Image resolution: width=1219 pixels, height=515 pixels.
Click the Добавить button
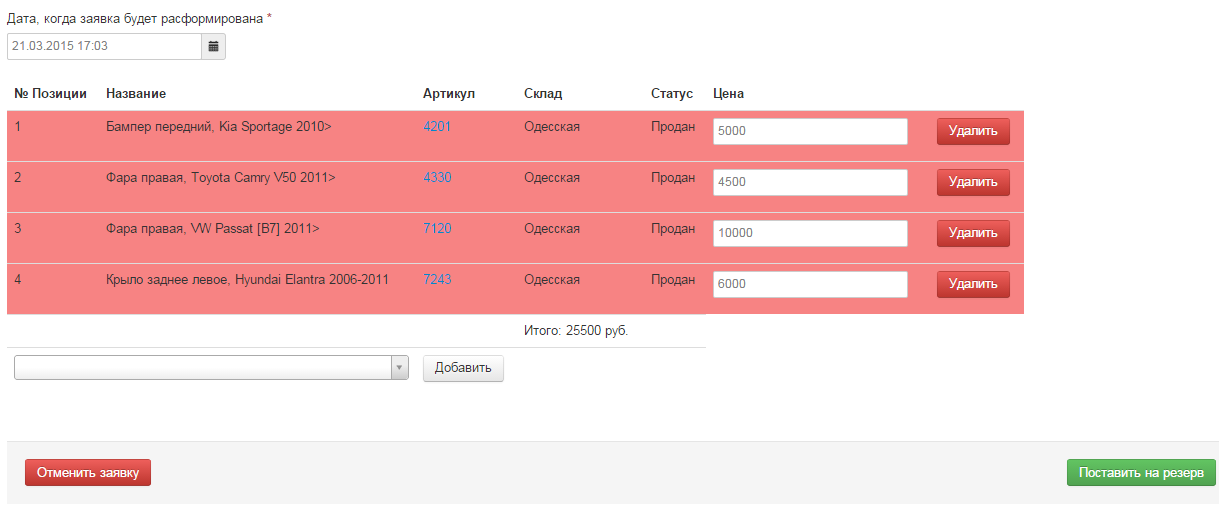(x=463, y=368)
